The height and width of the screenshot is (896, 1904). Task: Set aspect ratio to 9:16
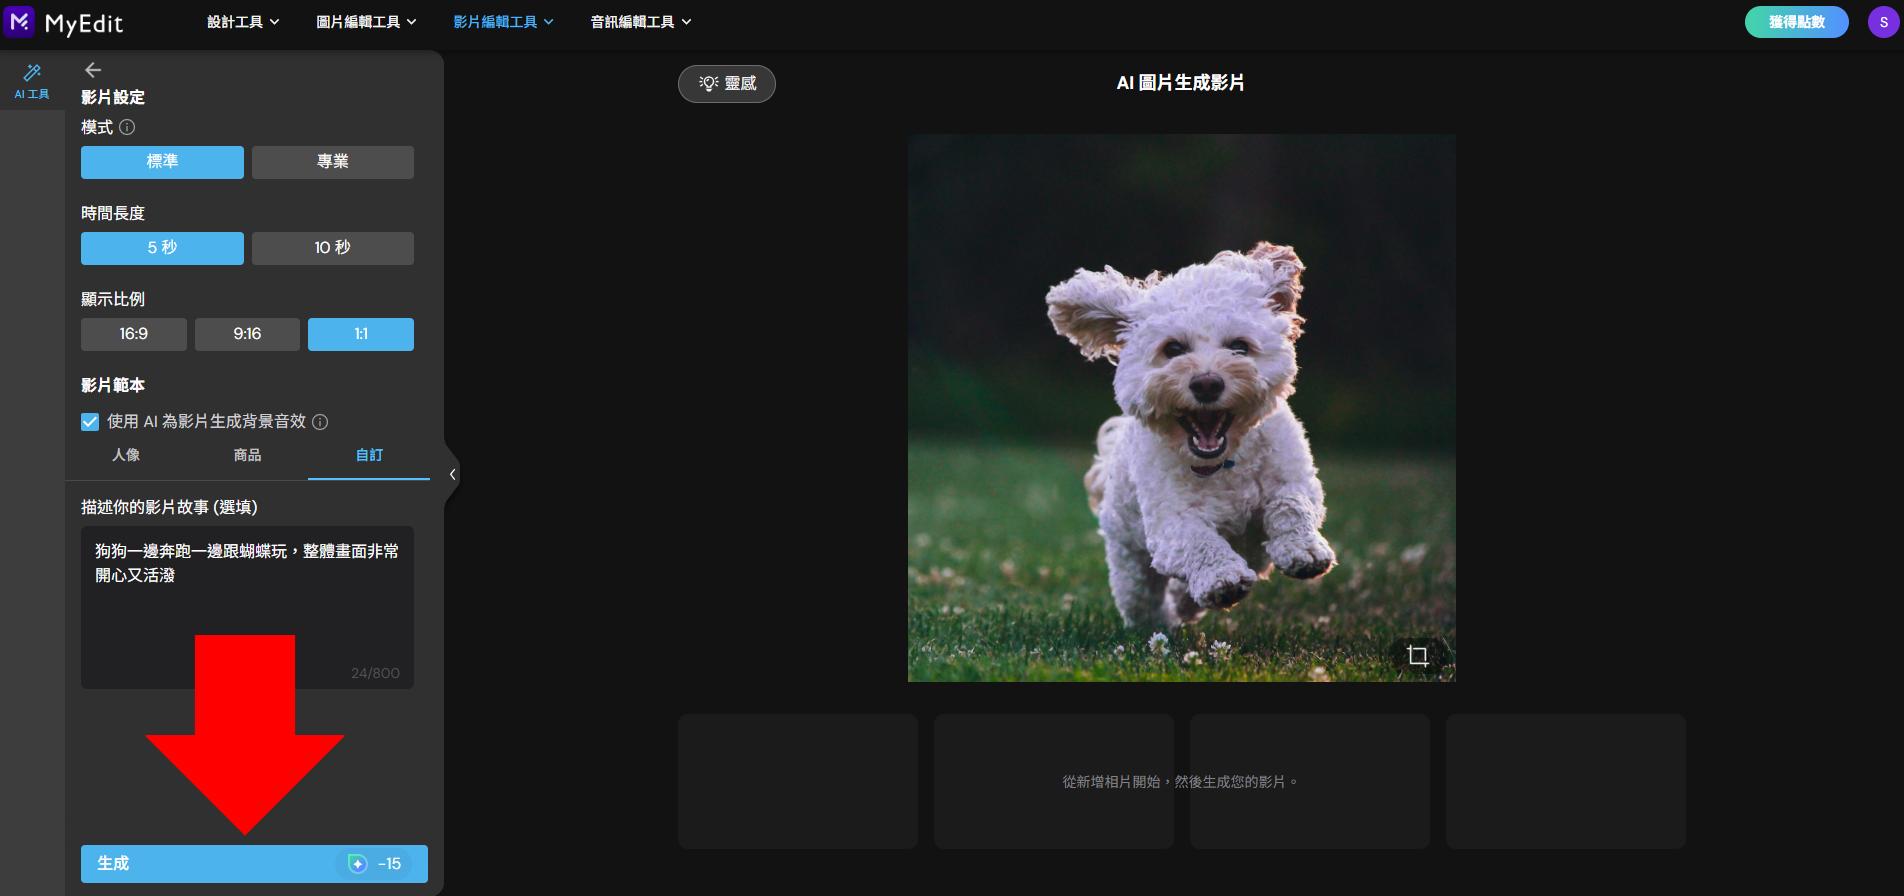pyautogui.click(x=247, y=334)
